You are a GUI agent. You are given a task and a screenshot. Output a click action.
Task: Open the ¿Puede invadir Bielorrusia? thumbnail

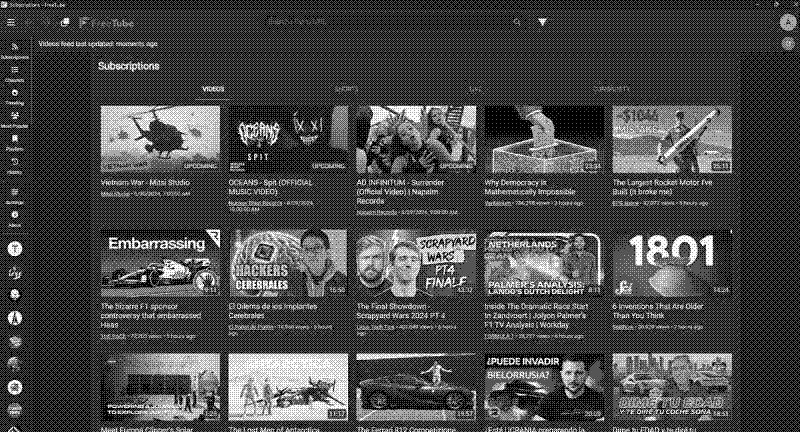(x=544, y=387)
